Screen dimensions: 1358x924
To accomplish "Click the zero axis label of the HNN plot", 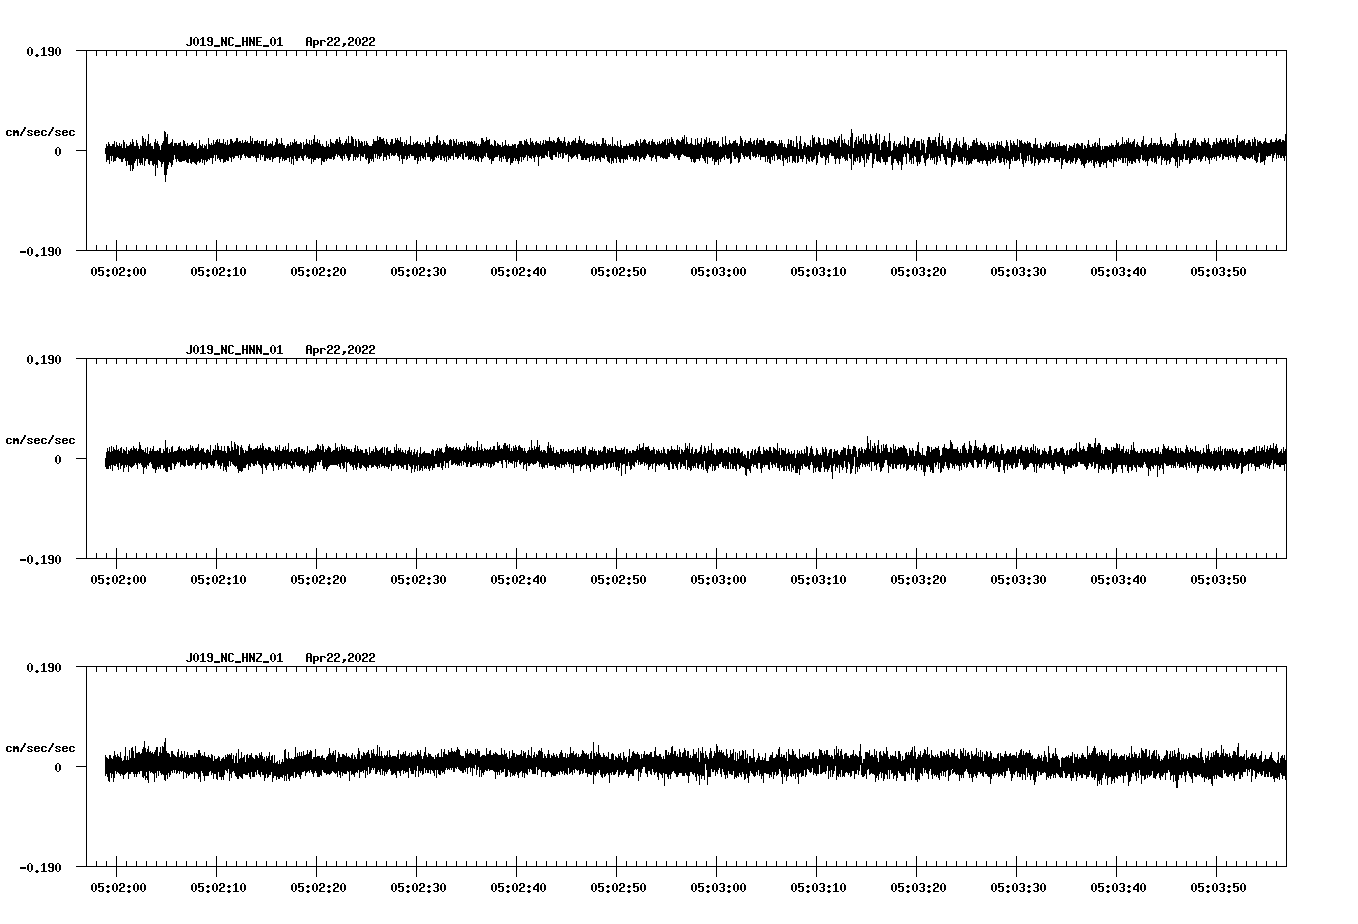I will coord(58,459).
